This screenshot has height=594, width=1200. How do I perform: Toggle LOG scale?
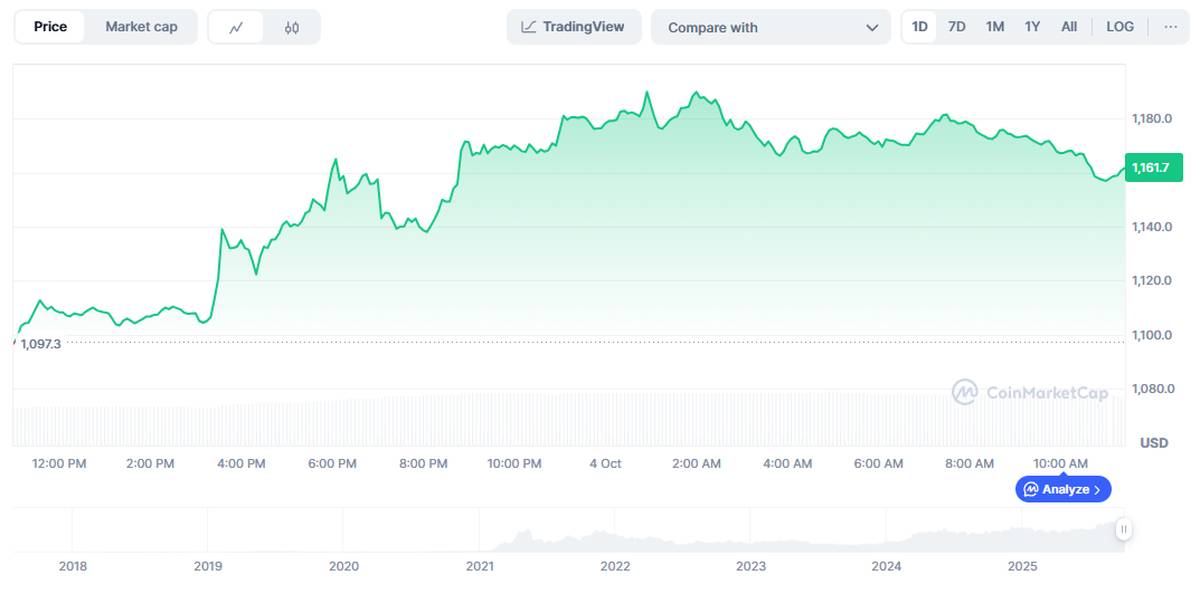(1120, 27)
